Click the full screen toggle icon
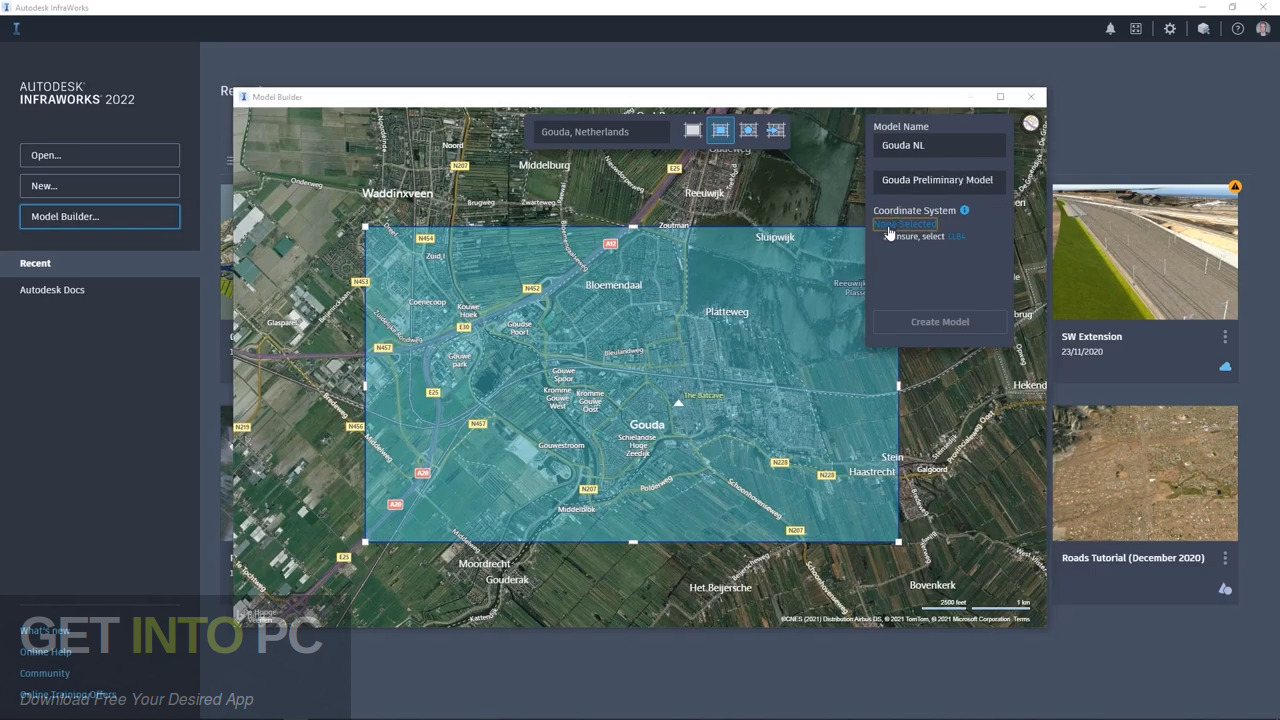 pyautogui.click(x=1136, y=29)
